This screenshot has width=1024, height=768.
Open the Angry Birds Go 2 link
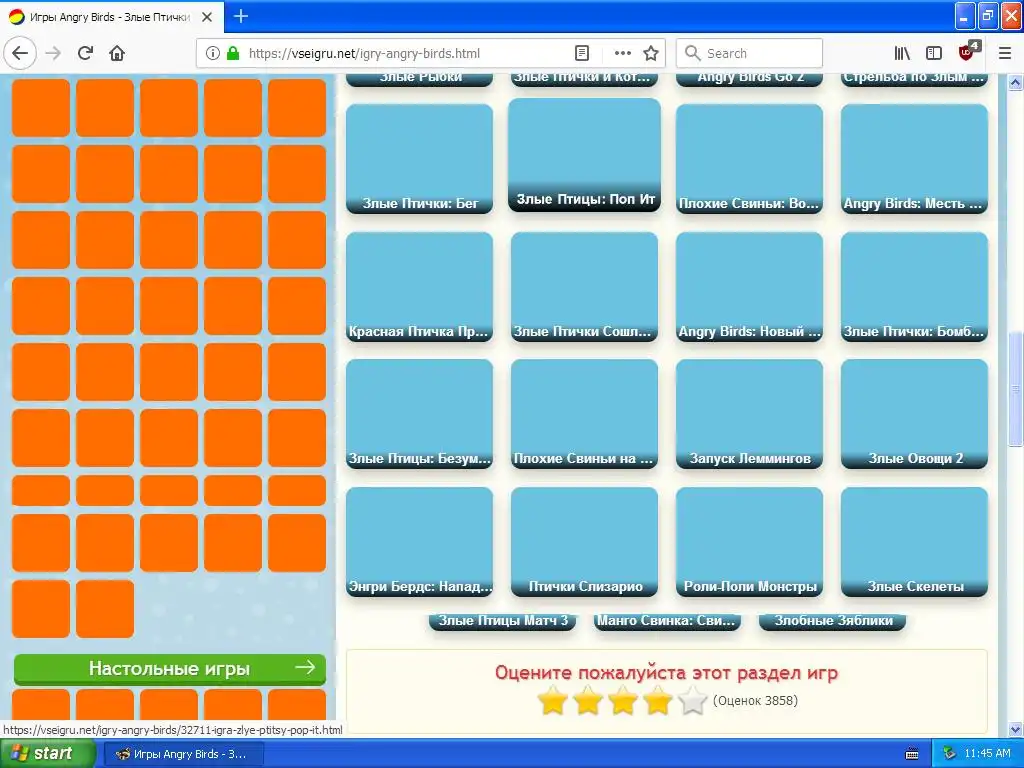tap(749, 79)
